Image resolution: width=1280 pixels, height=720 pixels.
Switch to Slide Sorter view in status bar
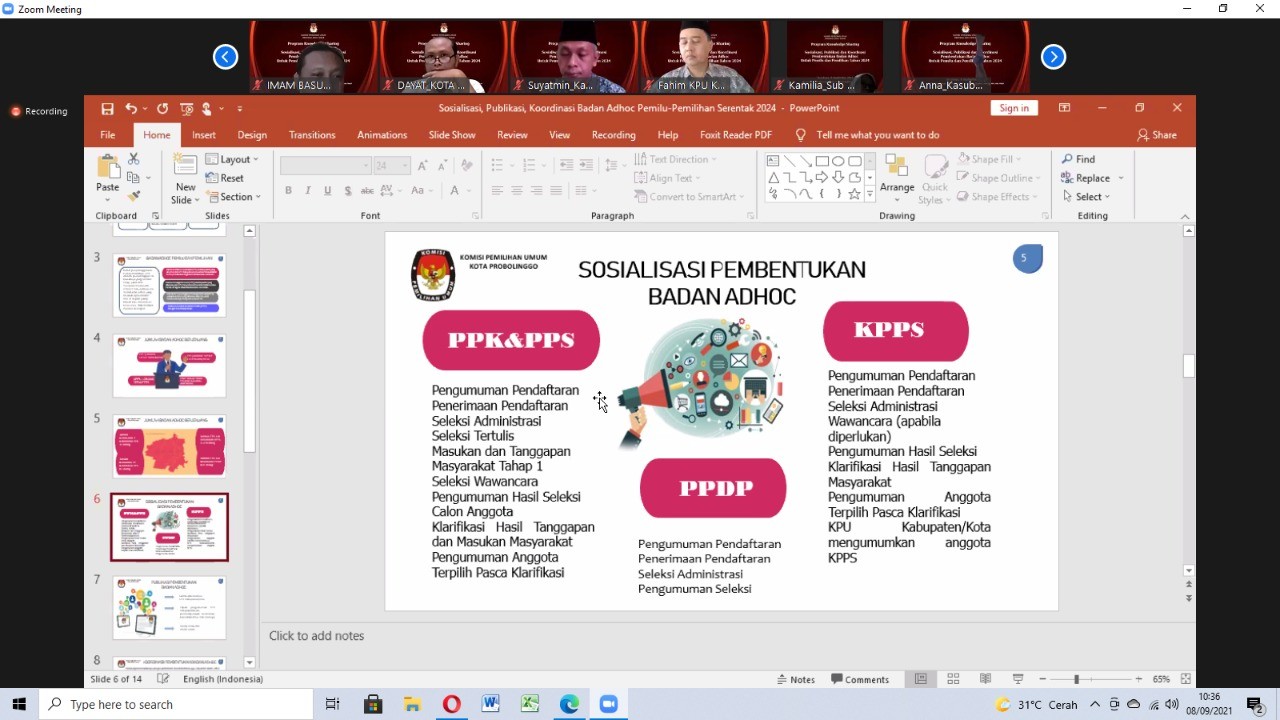coord(953,679)
